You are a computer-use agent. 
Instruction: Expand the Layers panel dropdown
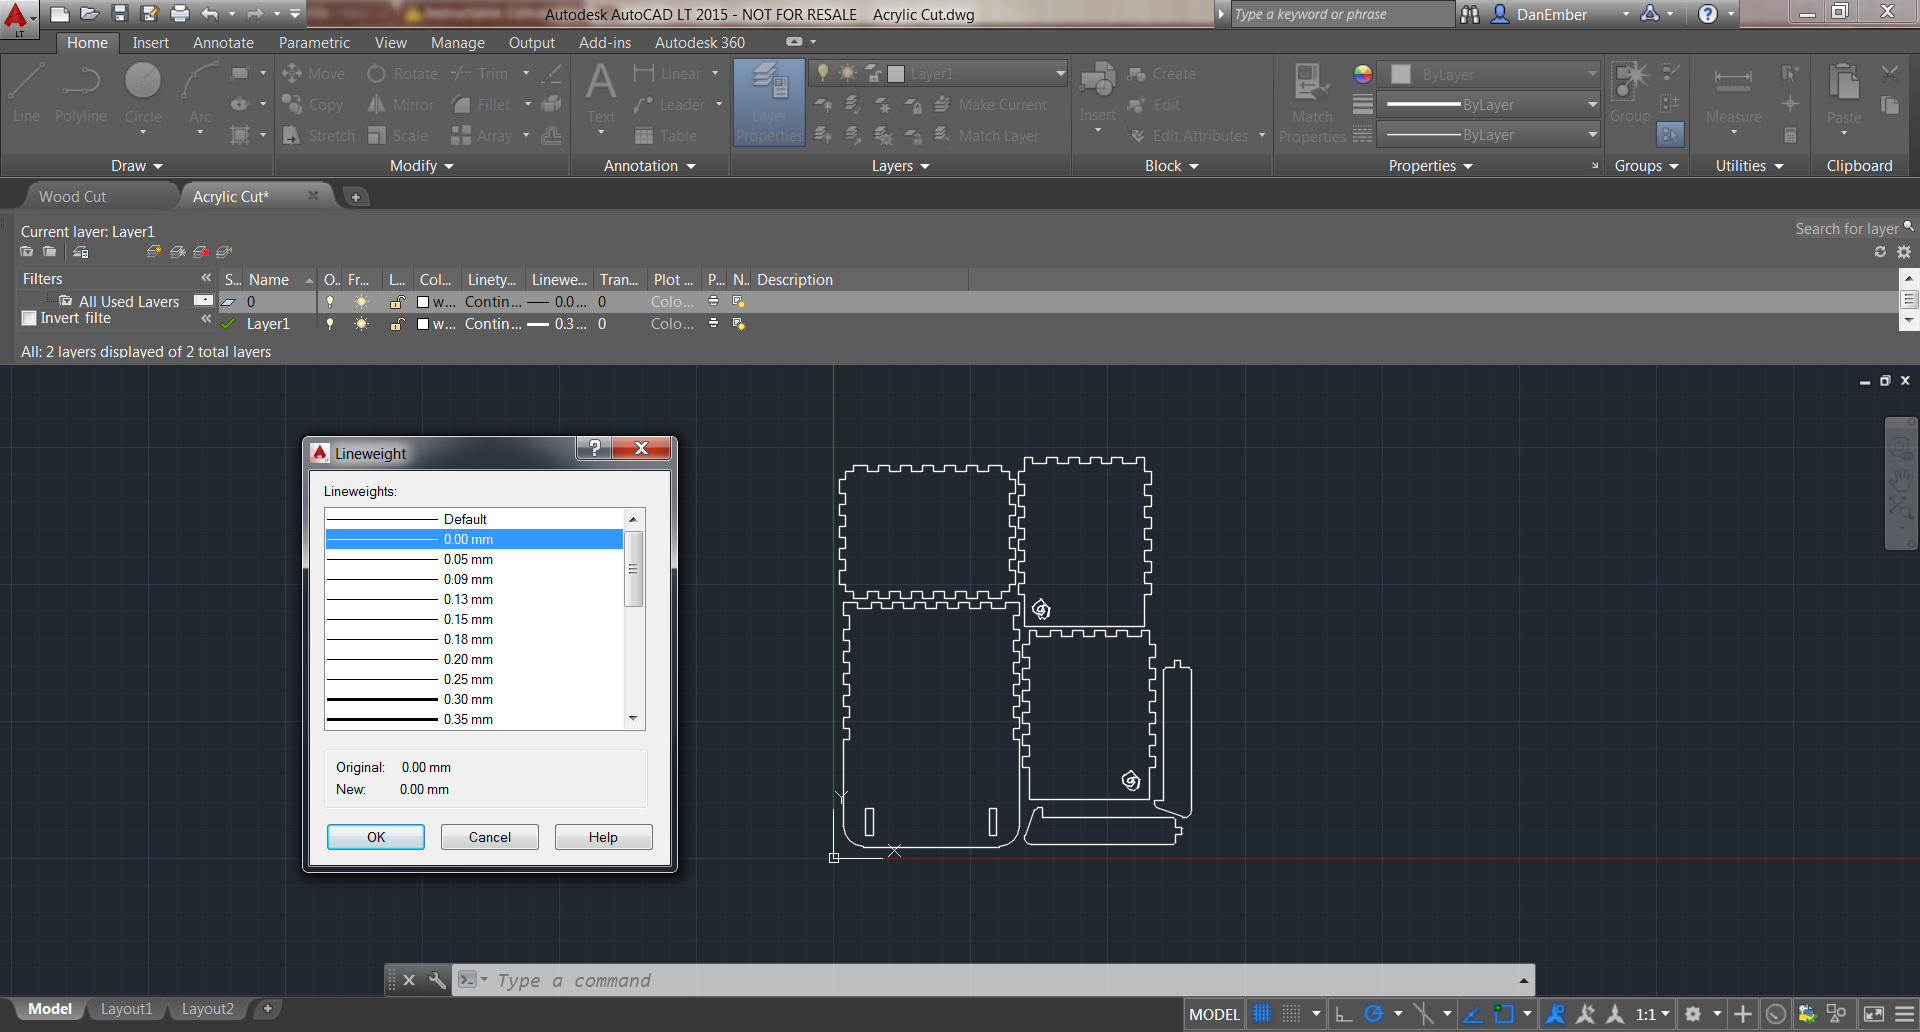(x=900, y=166)
